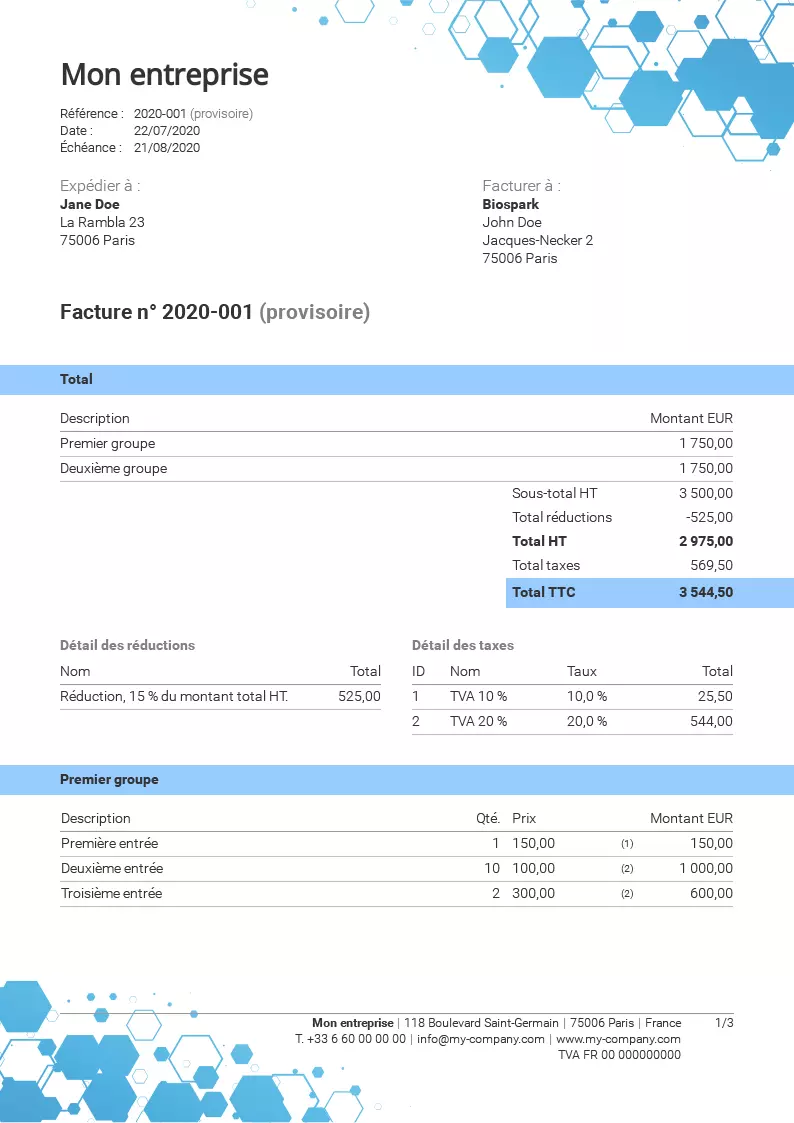Click the Réduction 15 % detail row
The width and height of the screenshot is (794, 1123).
pos(221,697)
